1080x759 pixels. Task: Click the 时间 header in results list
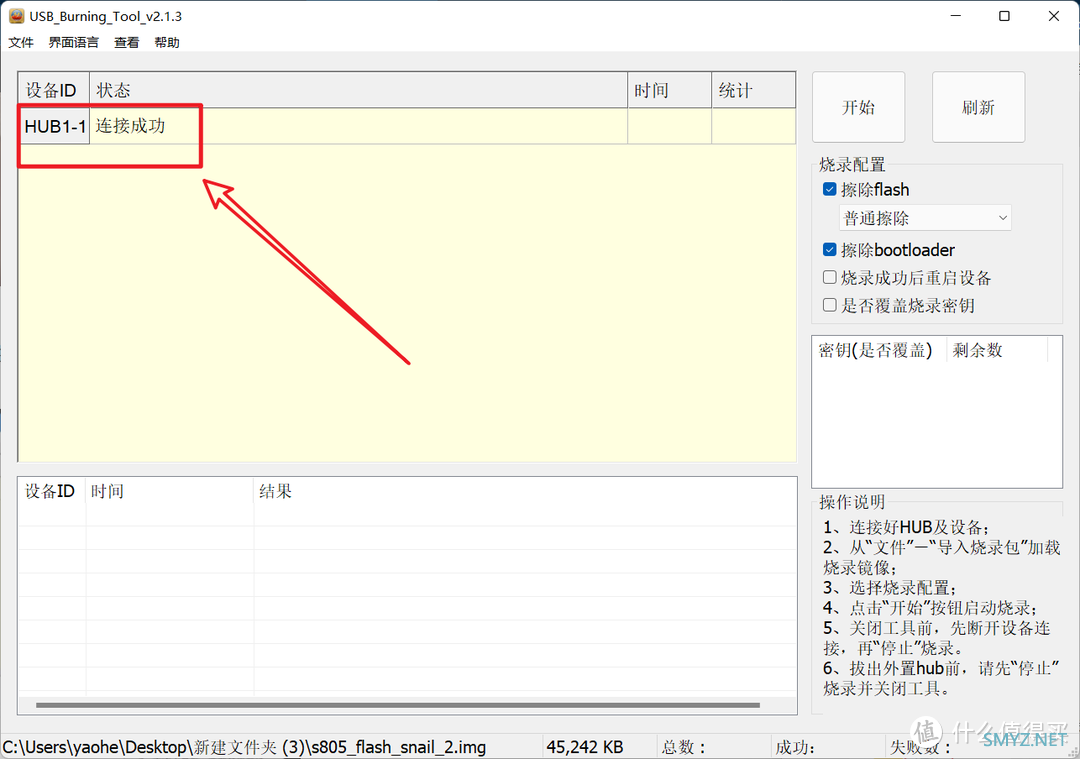pos(170,491)
